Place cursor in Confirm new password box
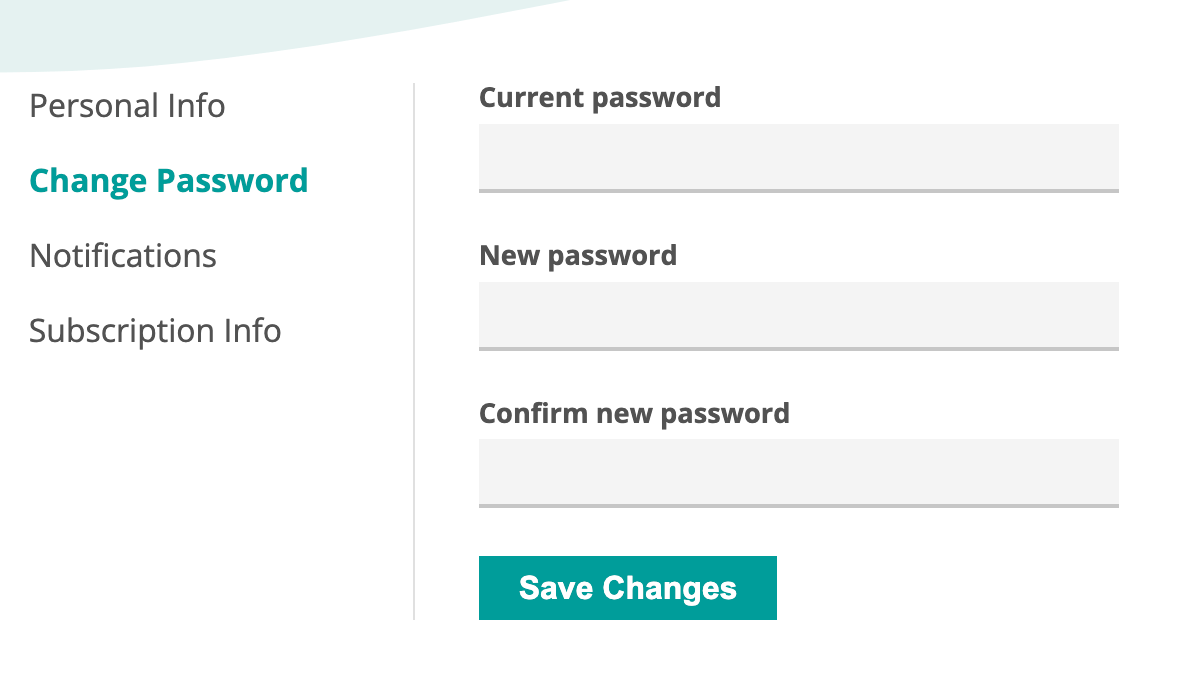This screenshot has width=1194, height=690. point(798,472)
